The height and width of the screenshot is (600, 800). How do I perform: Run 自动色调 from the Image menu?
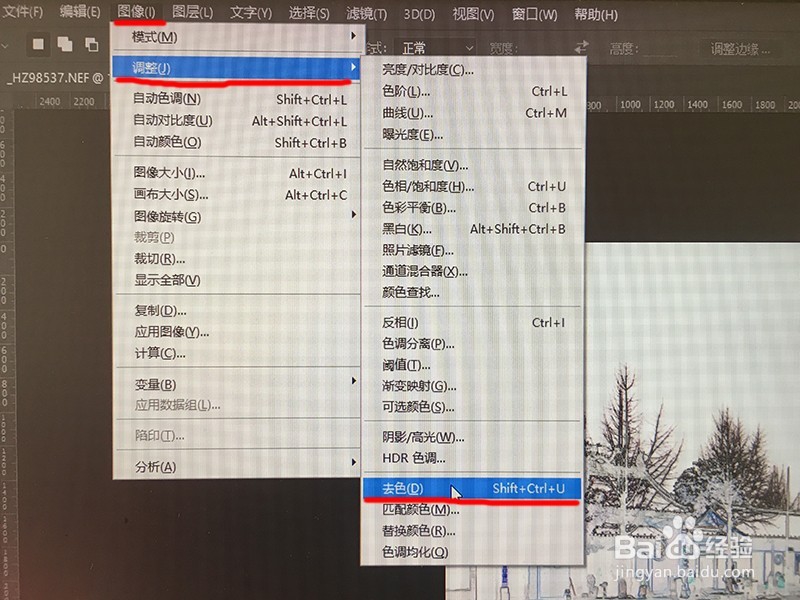168,98
